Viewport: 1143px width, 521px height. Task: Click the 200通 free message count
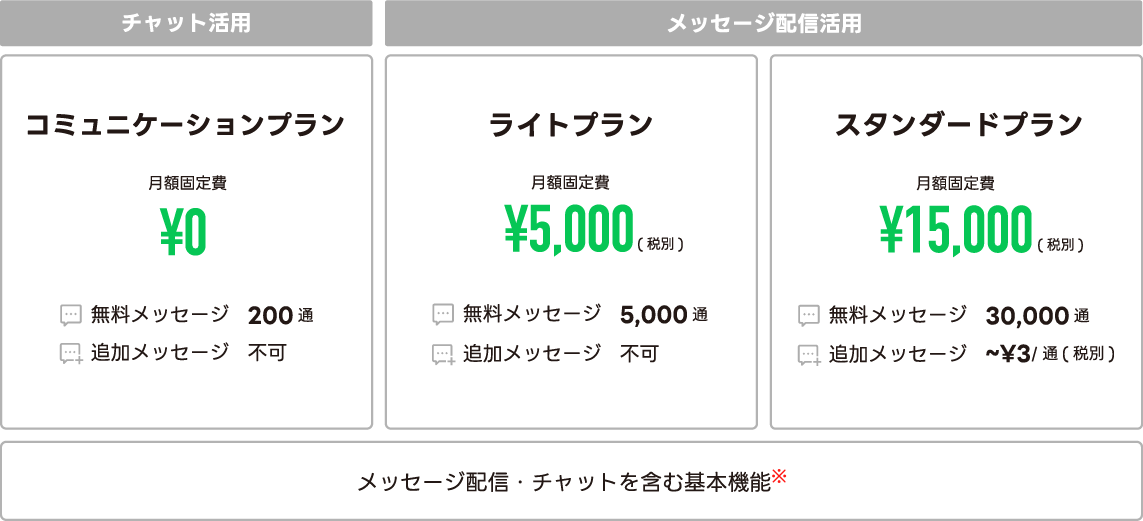(280, 316)
